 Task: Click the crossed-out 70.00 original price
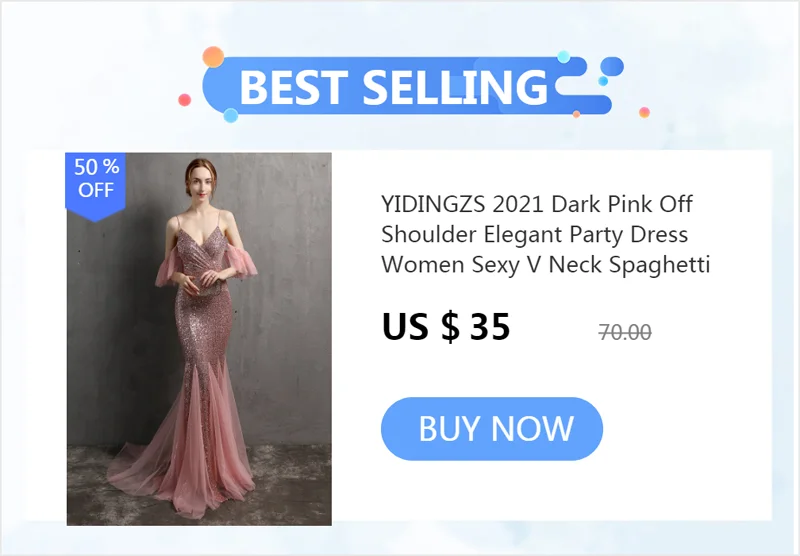pos(625,333)
